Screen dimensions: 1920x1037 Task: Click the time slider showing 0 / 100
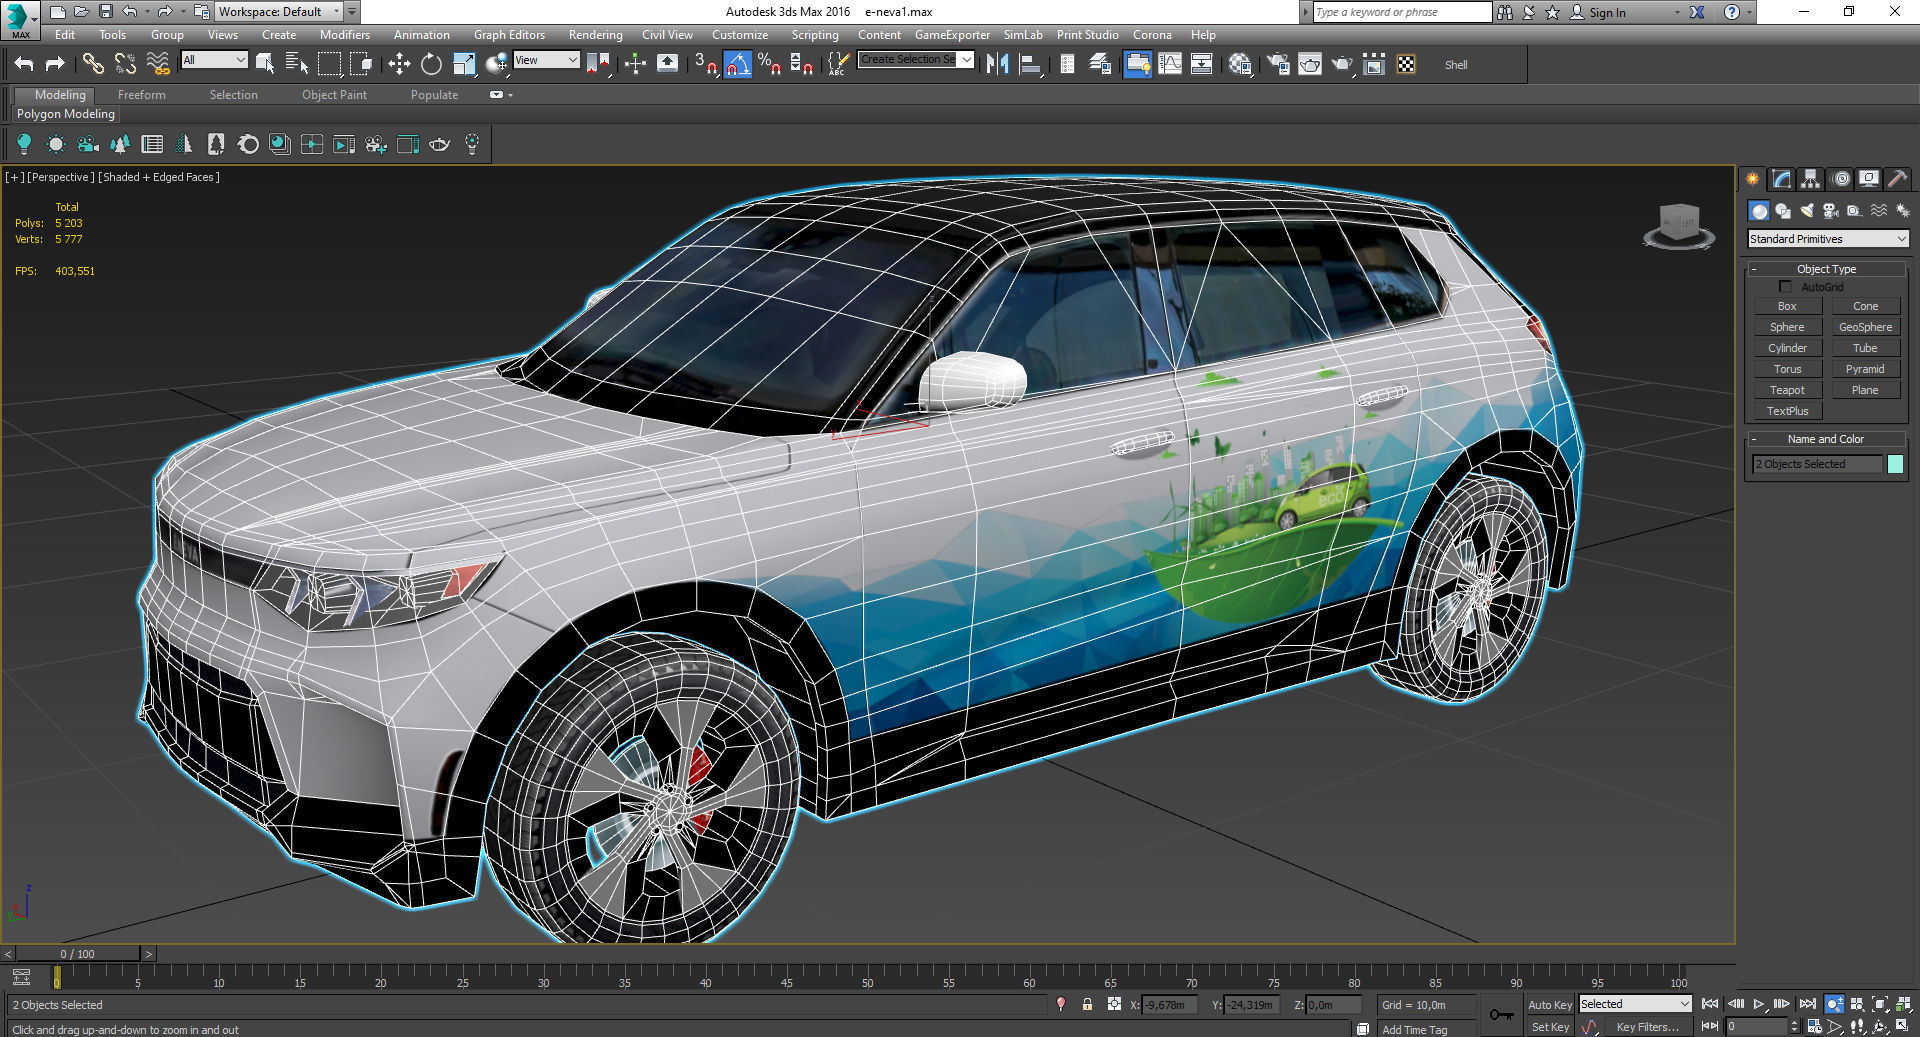click(77, 954)
